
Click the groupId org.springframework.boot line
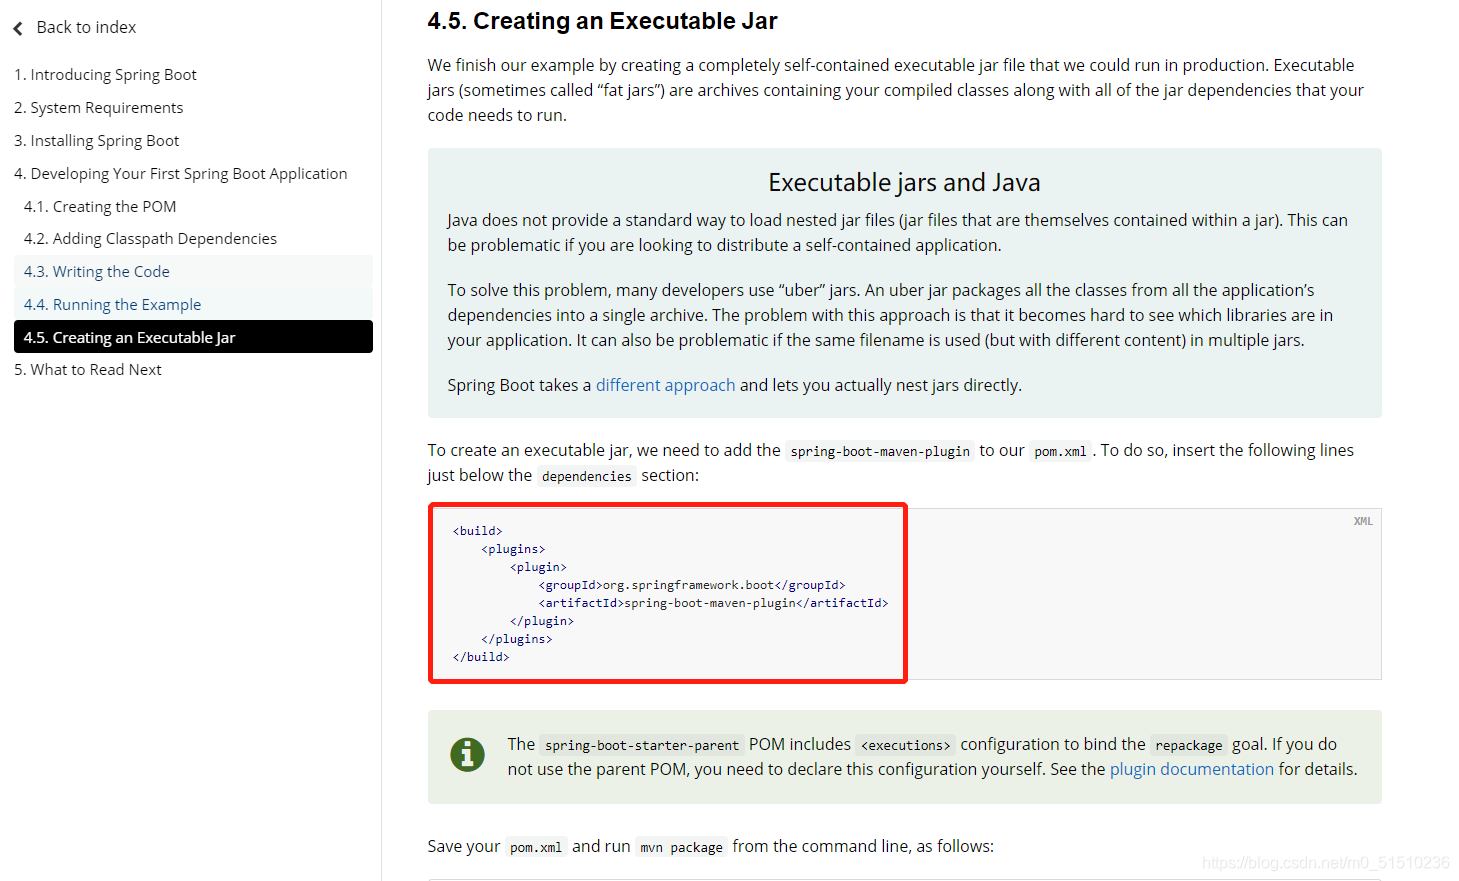pos(692,585)
